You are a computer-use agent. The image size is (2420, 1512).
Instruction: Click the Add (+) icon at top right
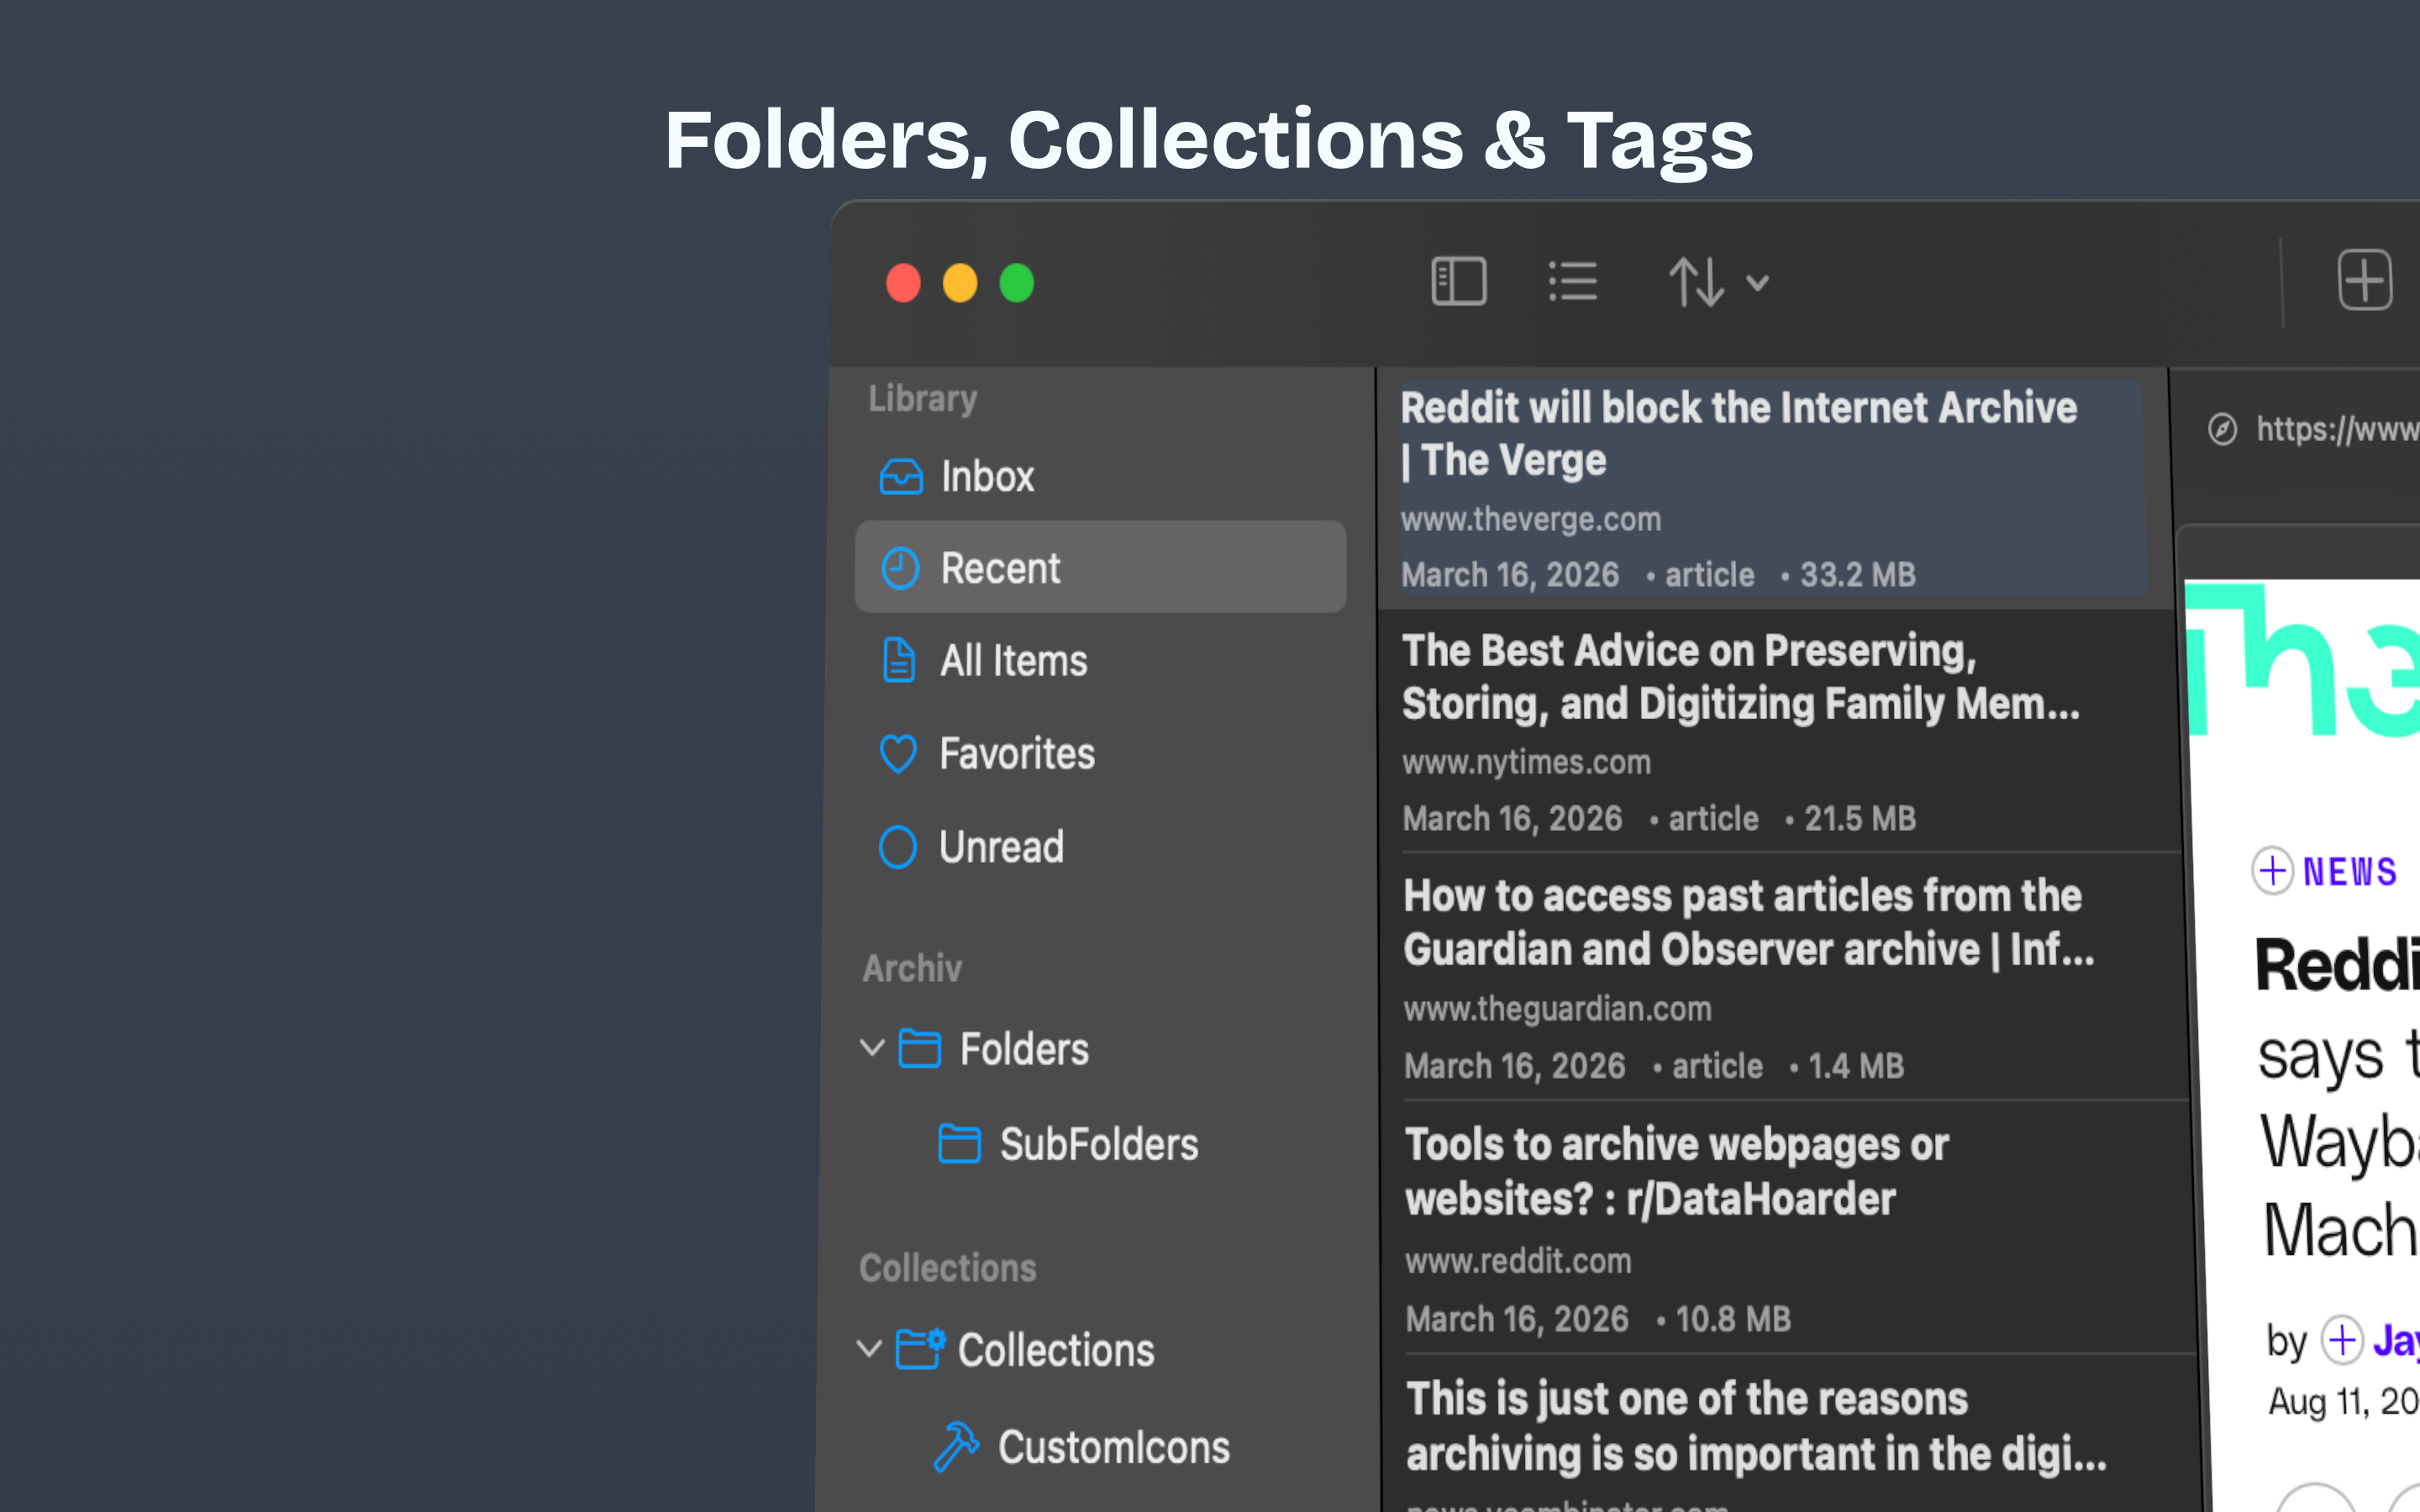tap(2365, 281)
